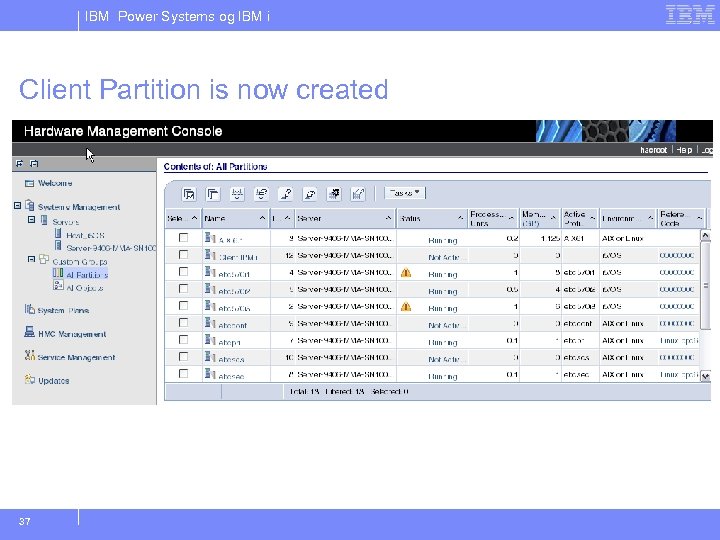Click the sort arrow in the Select column header
The image size is (720, 540).
pos(194,218)
